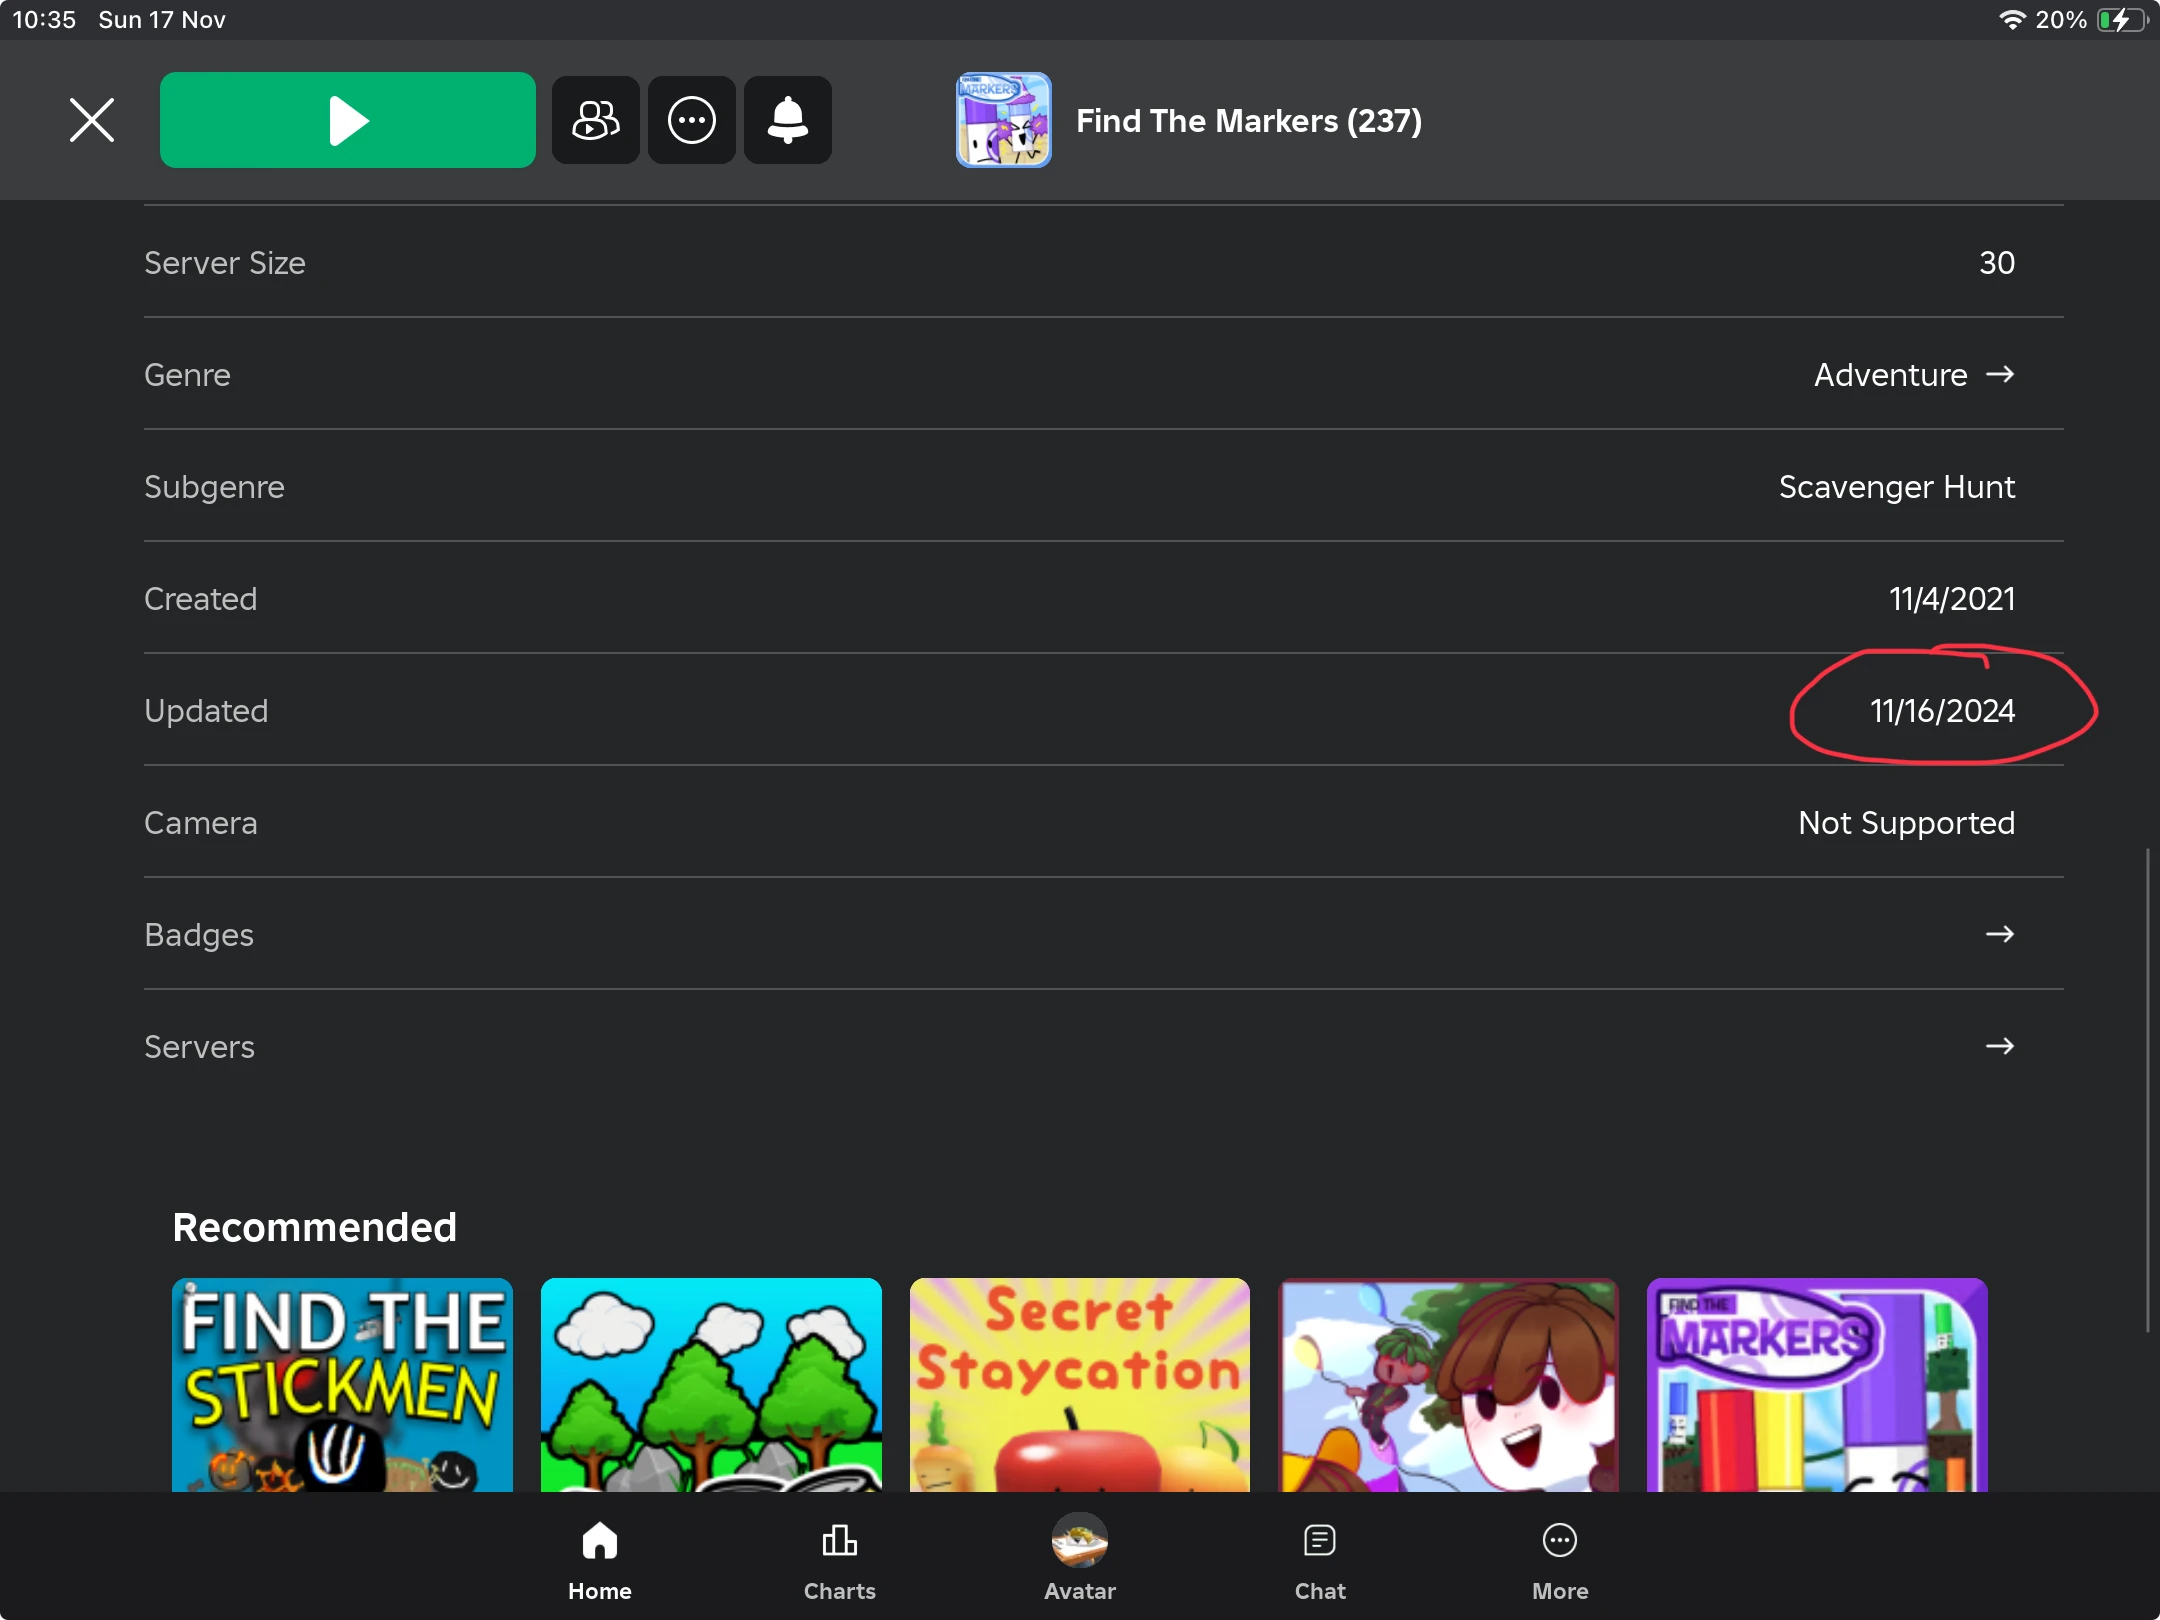Select the green trees recommended game
Viewport: 2160px width, 1620px height.
point(711,1385)
